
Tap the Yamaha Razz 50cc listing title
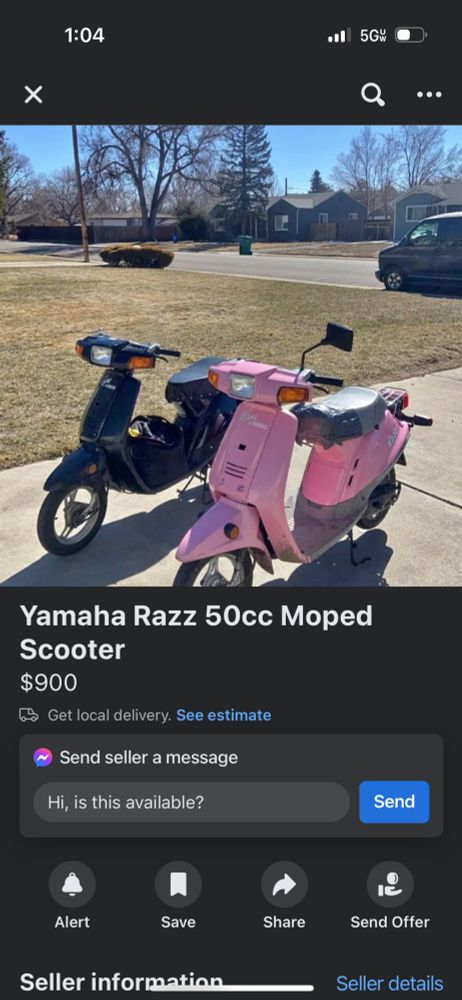(x=197, y=633)
